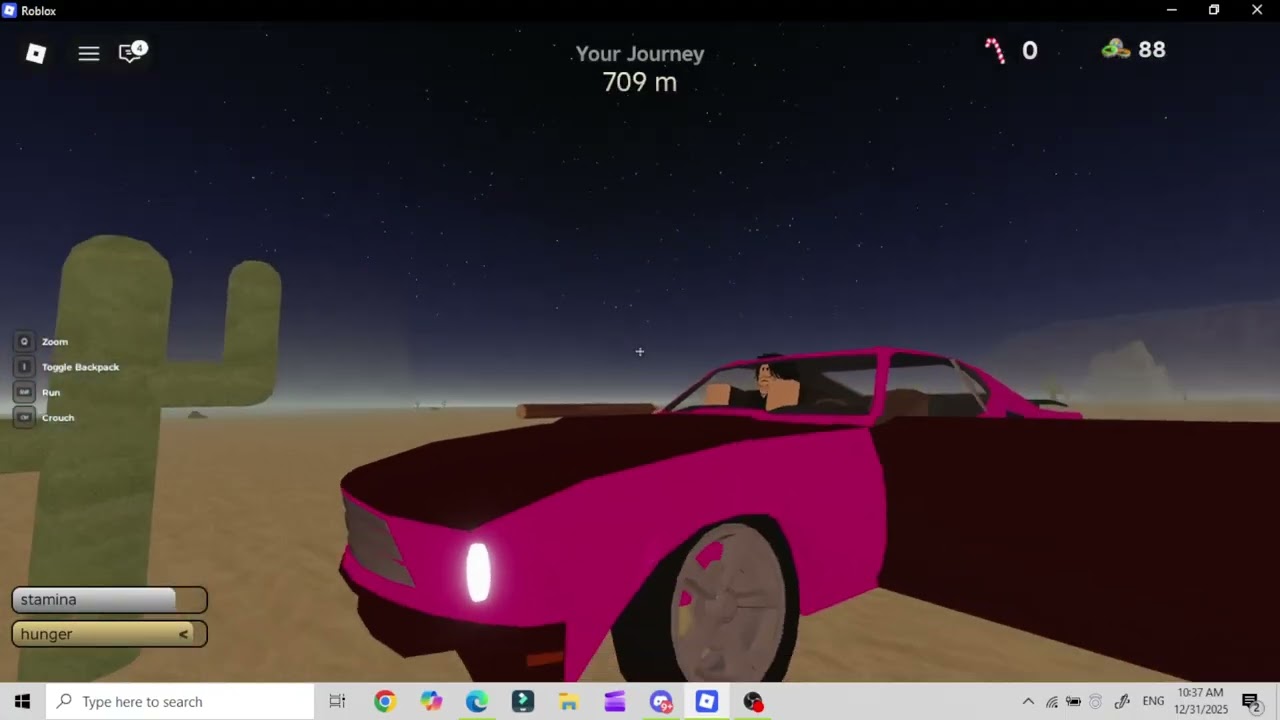This screenshot has width=1280, height=720.
Task: Click the pink car's glowing headlight
Action: coord(479,572)
